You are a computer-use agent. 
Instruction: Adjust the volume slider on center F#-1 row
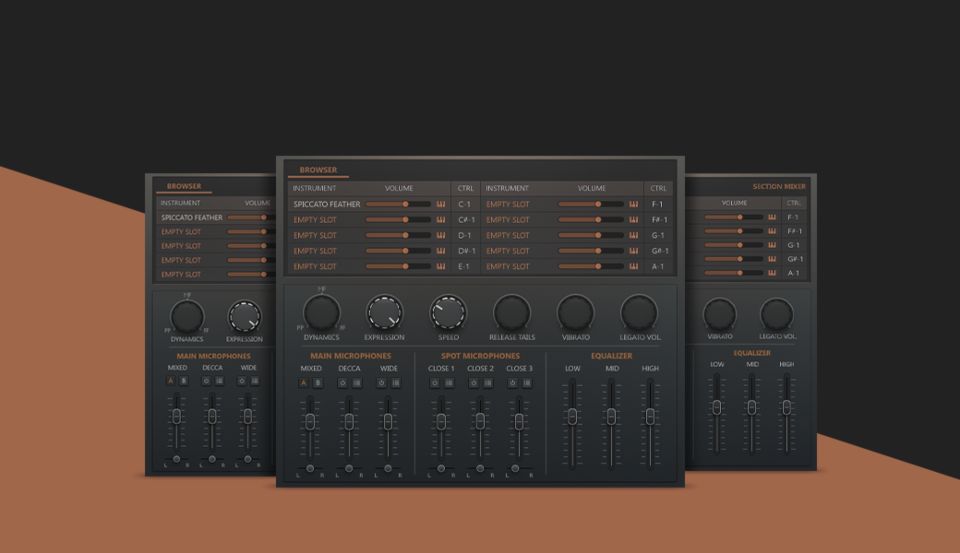591,219
